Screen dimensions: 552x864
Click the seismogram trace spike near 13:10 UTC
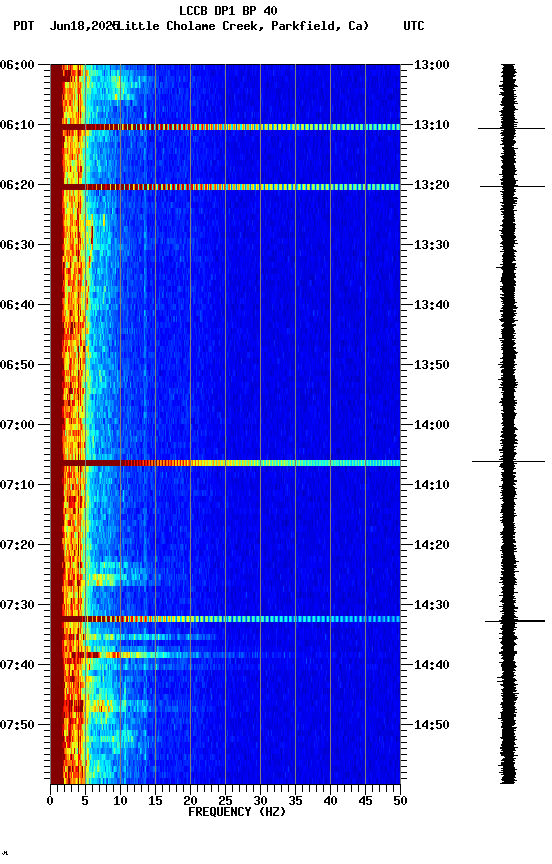511,128
